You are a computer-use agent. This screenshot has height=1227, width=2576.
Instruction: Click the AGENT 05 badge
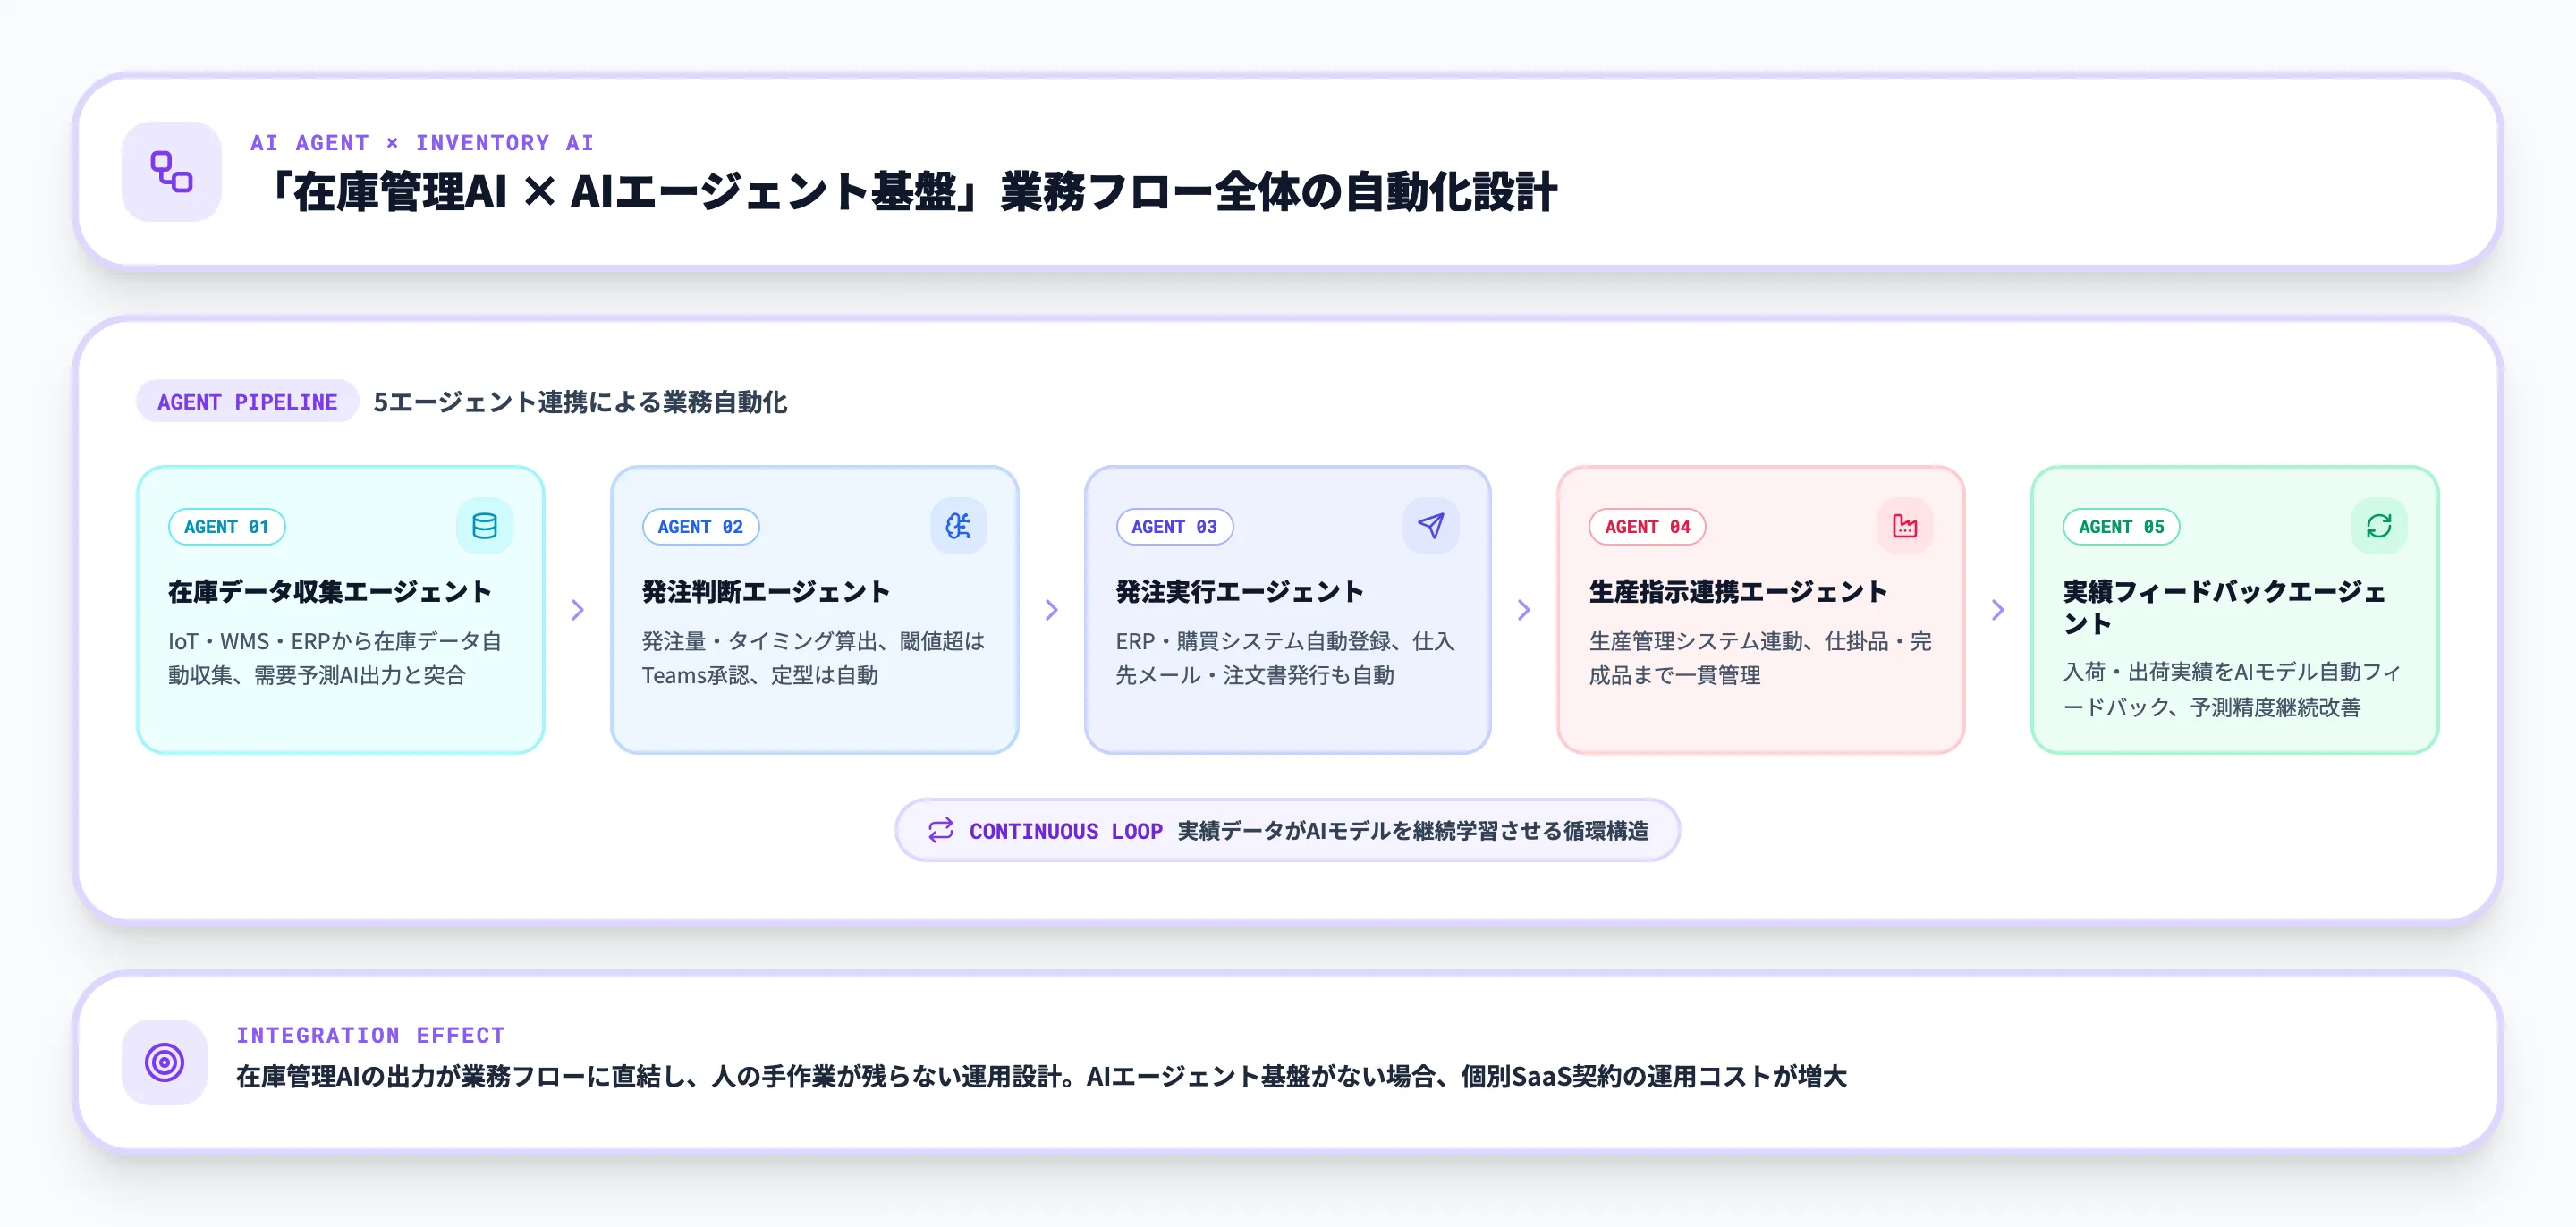[2121, 527]
